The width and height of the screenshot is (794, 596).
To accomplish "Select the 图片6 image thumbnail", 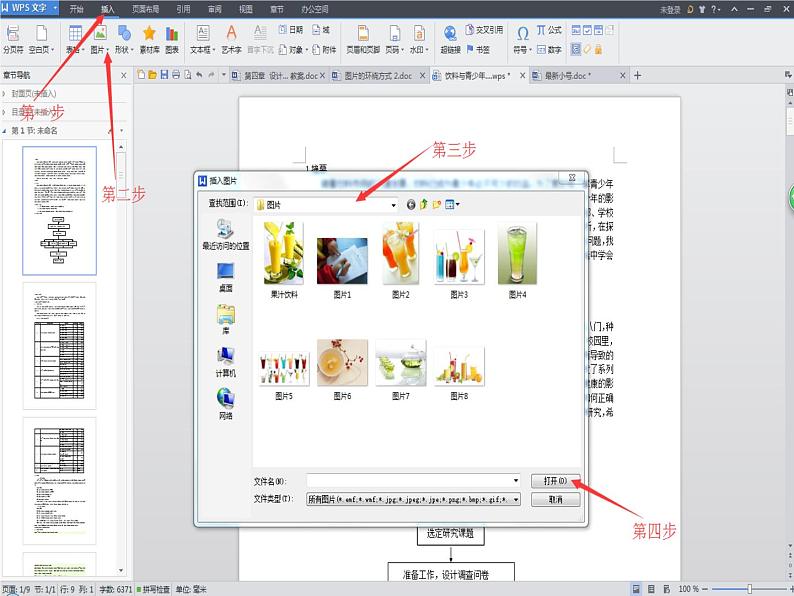I will (342, 363).
